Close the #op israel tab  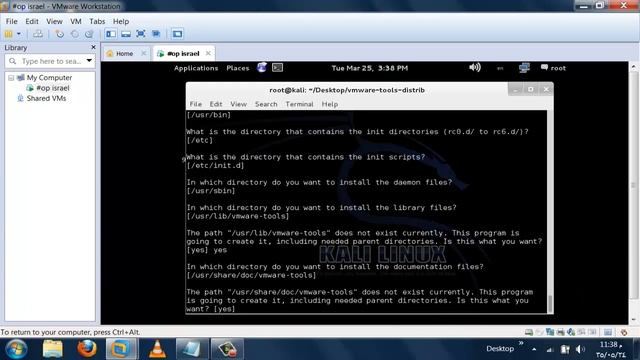[208, 53]
